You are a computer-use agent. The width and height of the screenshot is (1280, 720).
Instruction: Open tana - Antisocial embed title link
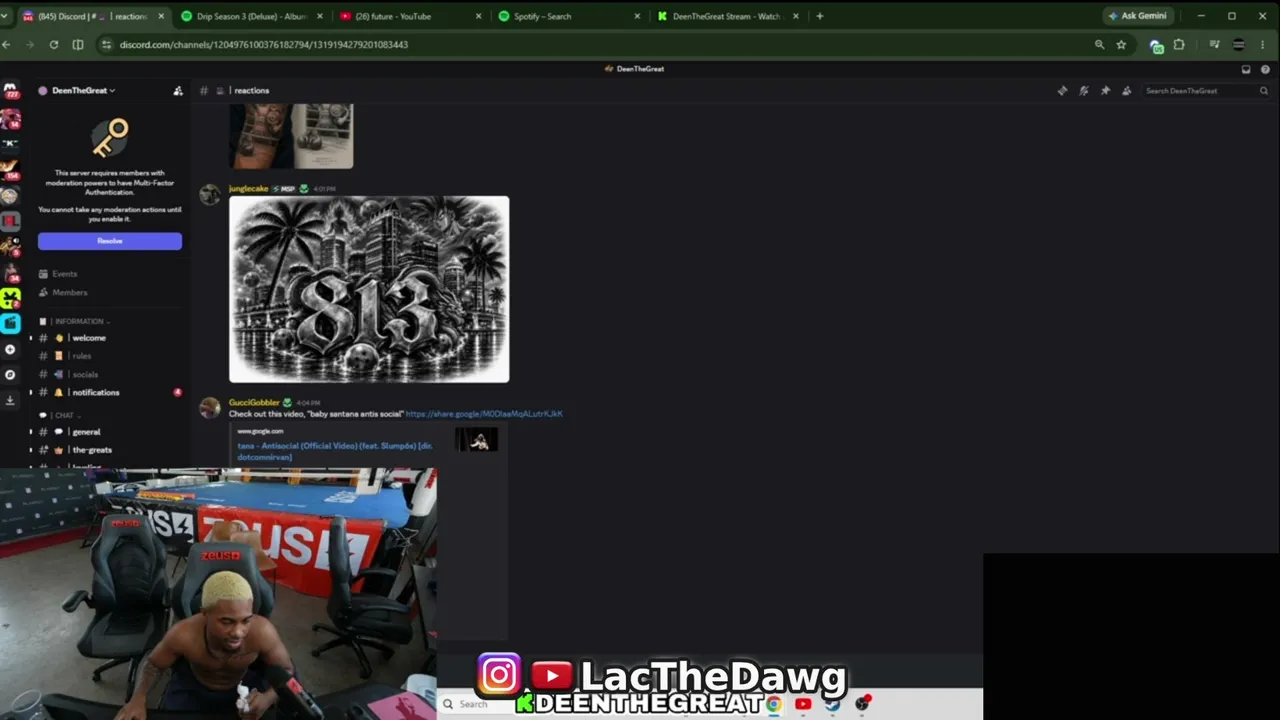point(334,451)
